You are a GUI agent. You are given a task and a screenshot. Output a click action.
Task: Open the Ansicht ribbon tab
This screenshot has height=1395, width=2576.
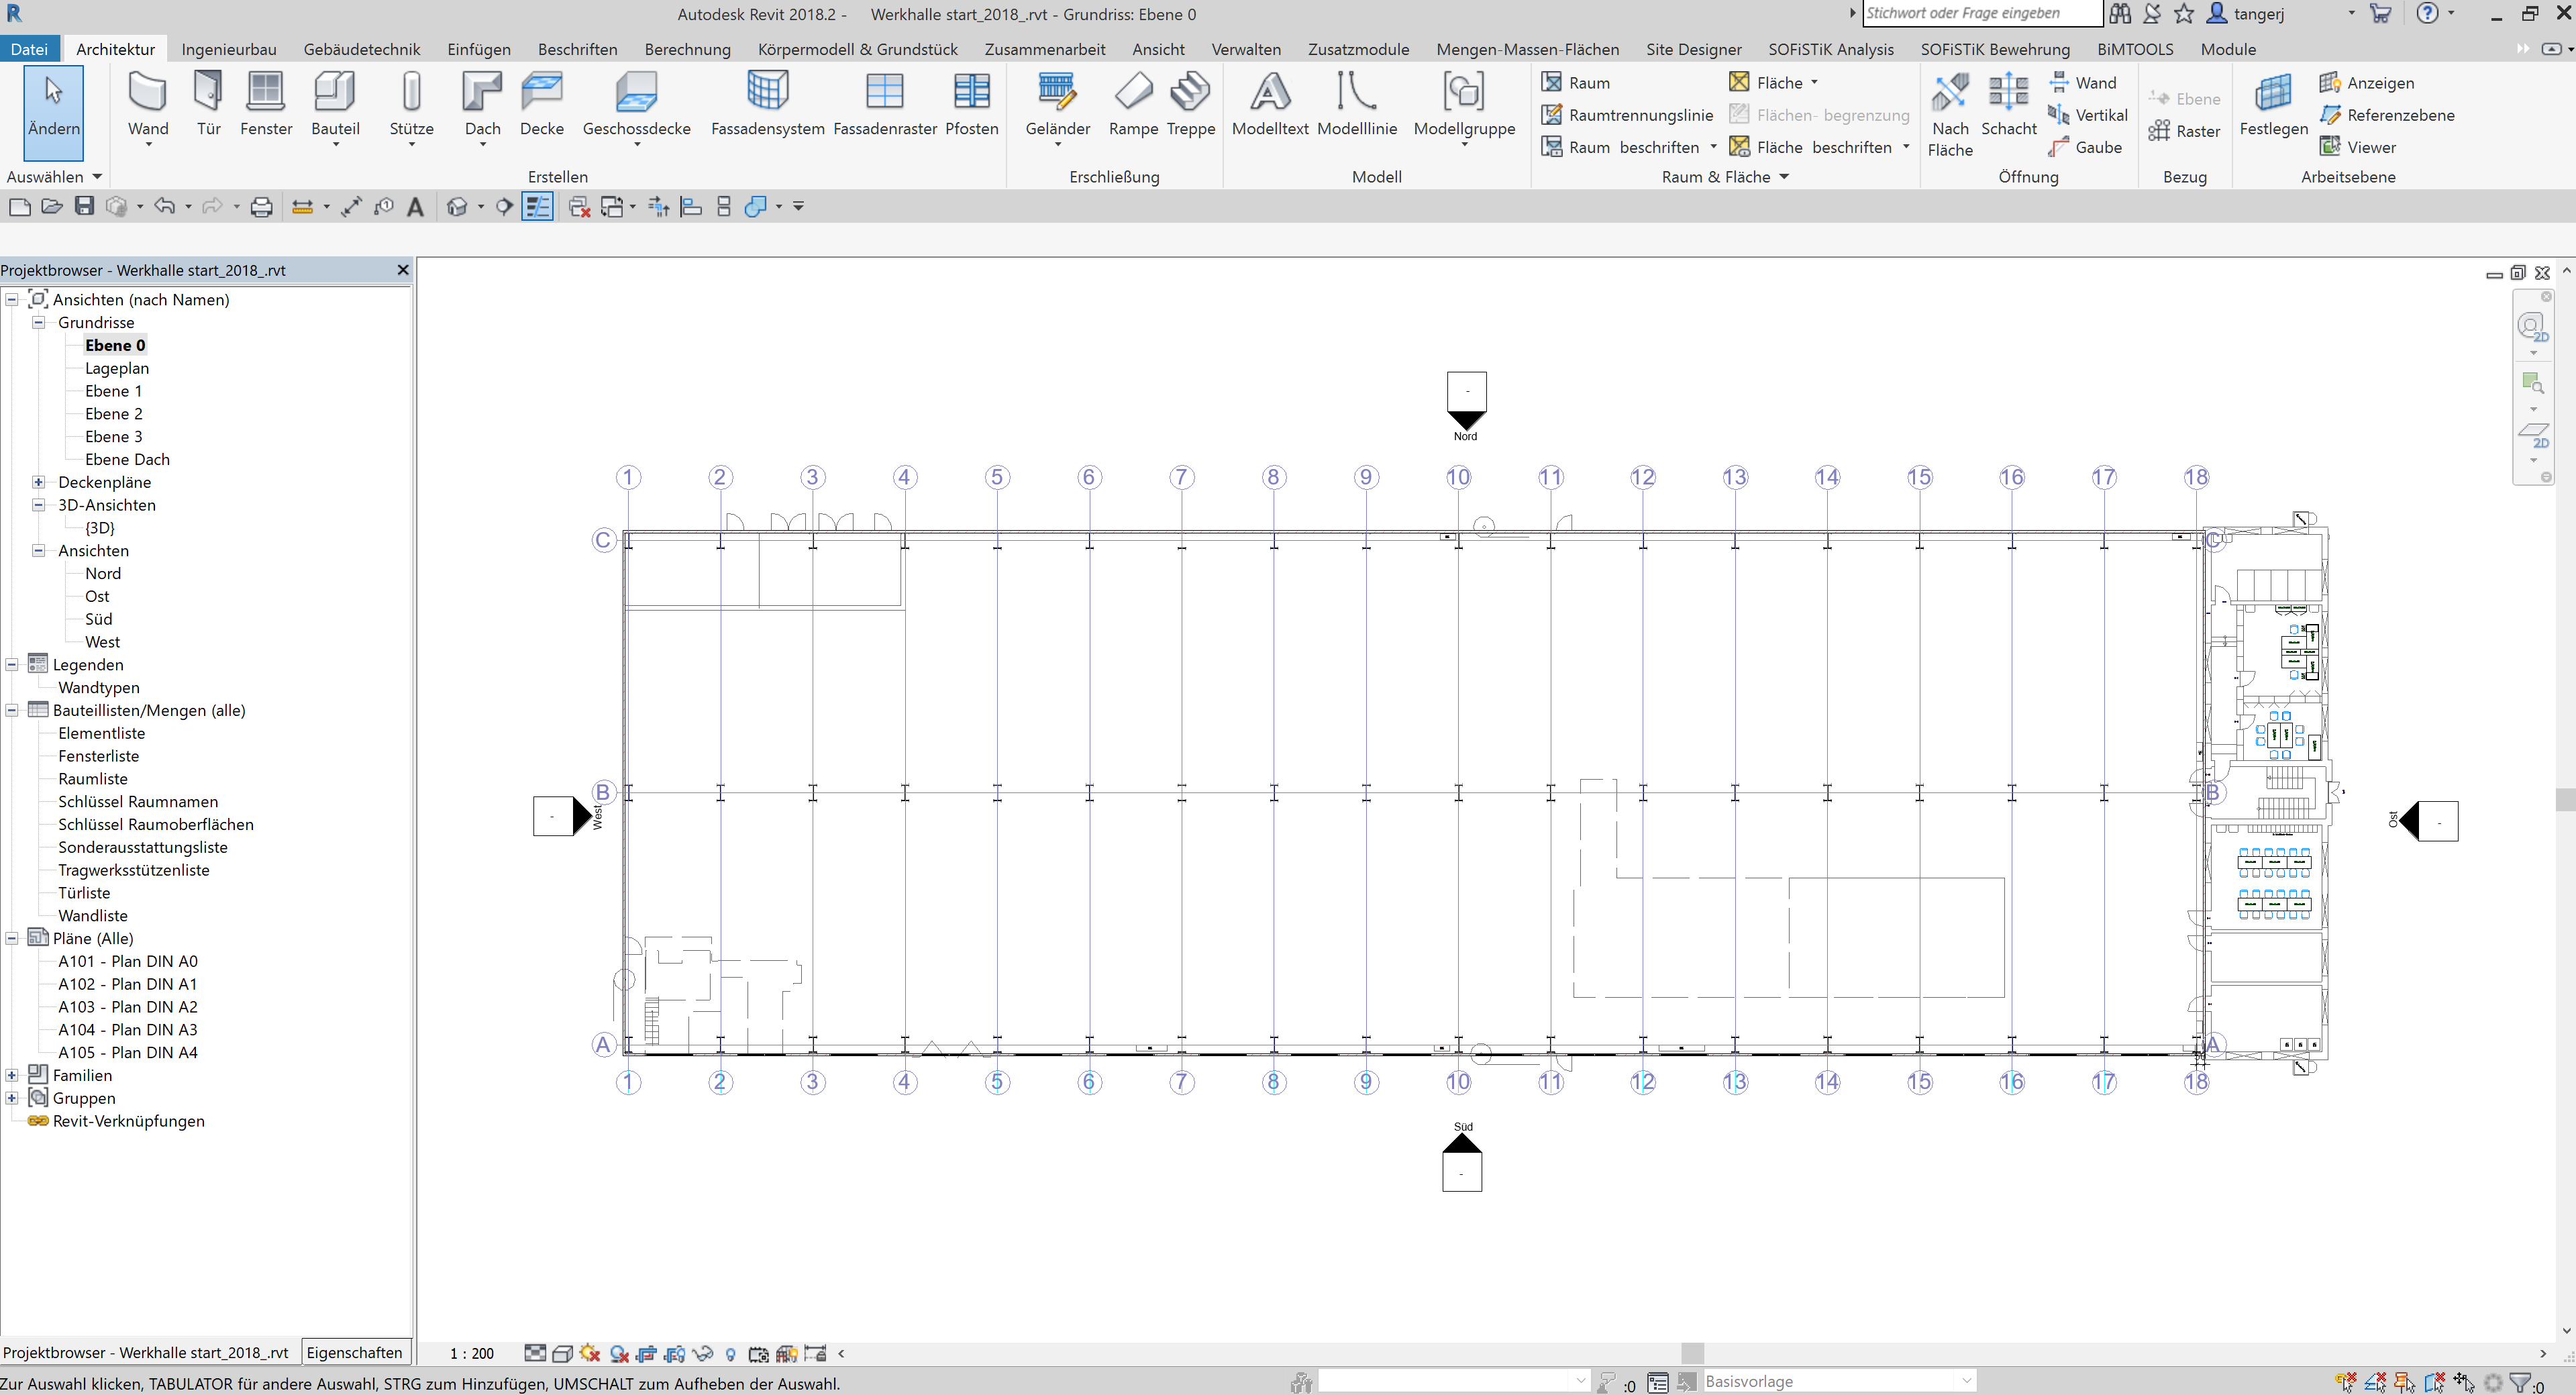pyautogui.click(x=1158, y=49)
